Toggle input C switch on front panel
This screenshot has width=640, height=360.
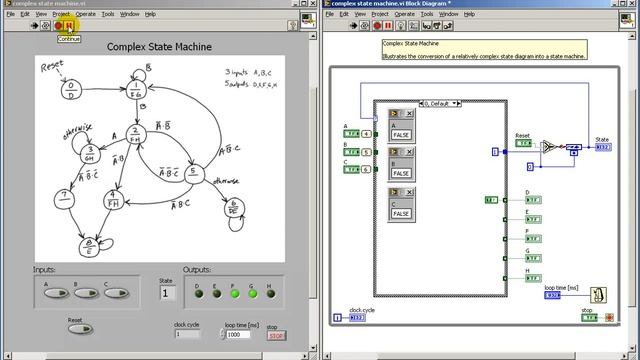pyautogui.click(x=116, y=293)
